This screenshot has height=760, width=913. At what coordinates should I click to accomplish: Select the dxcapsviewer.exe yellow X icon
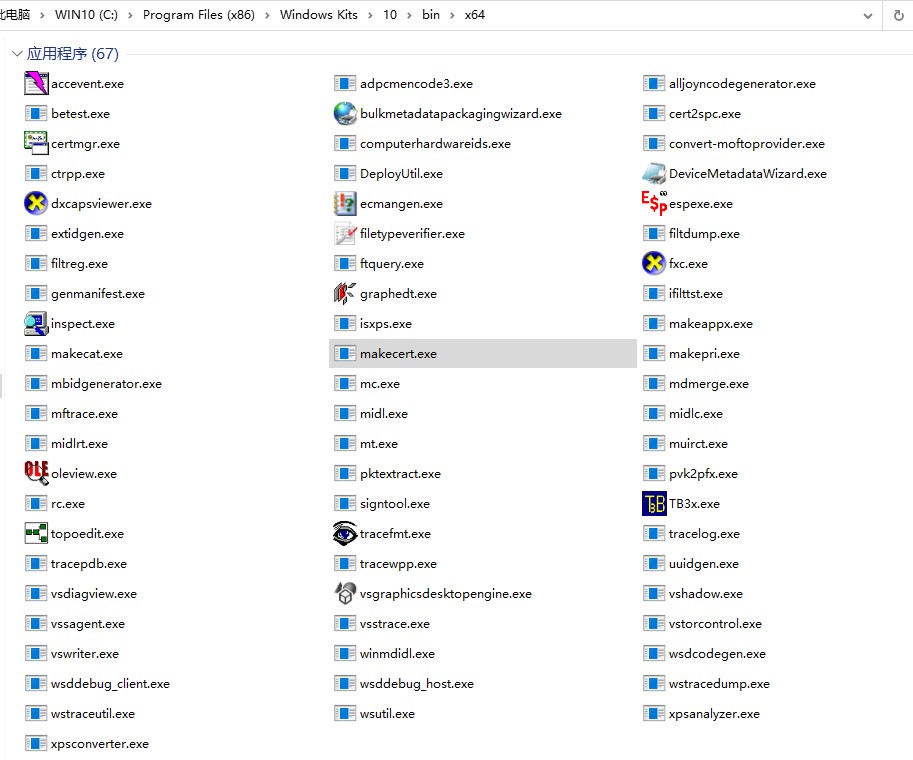tap(36, 204)
